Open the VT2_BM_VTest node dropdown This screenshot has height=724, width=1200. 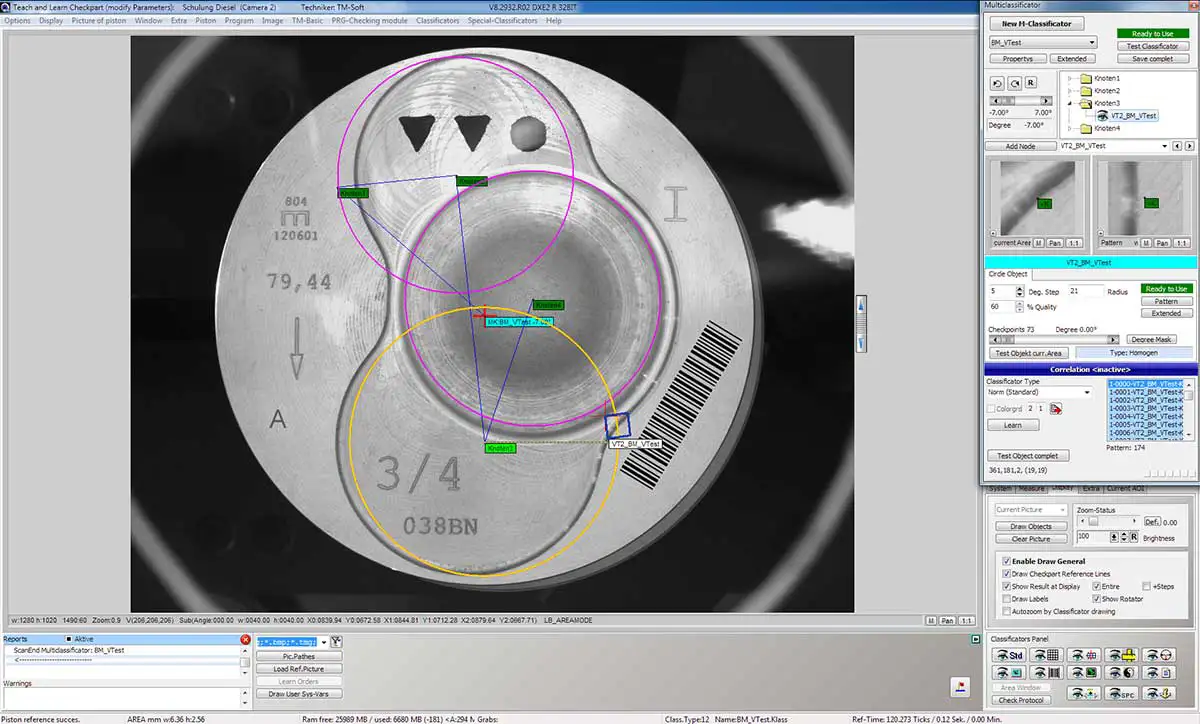[1164, 146]
